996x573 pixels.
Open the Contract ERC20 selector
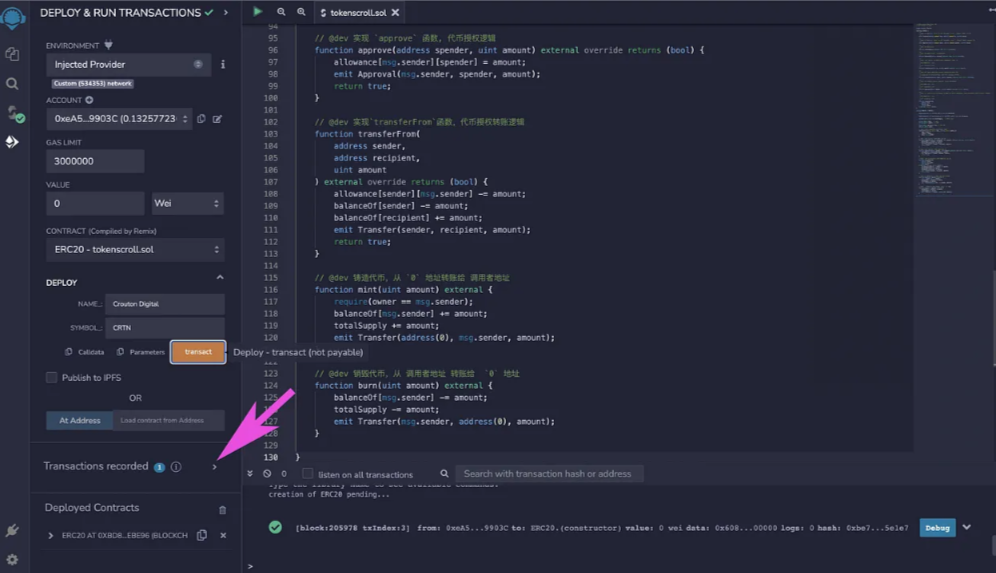[x=135, y=250]
